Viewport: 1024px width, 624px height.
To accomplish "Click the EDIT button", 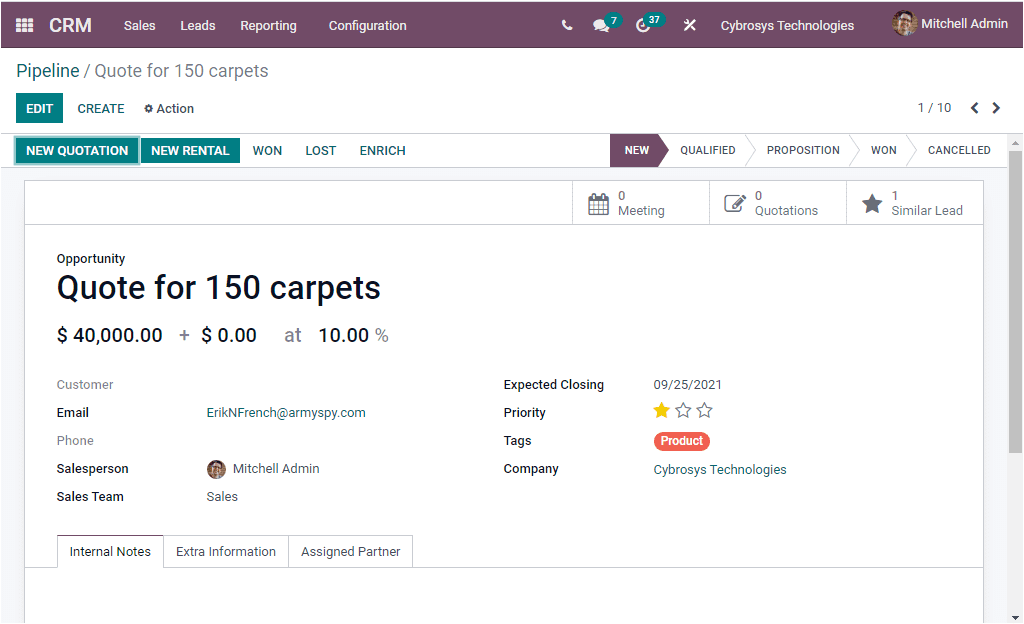I will point(39,107).
